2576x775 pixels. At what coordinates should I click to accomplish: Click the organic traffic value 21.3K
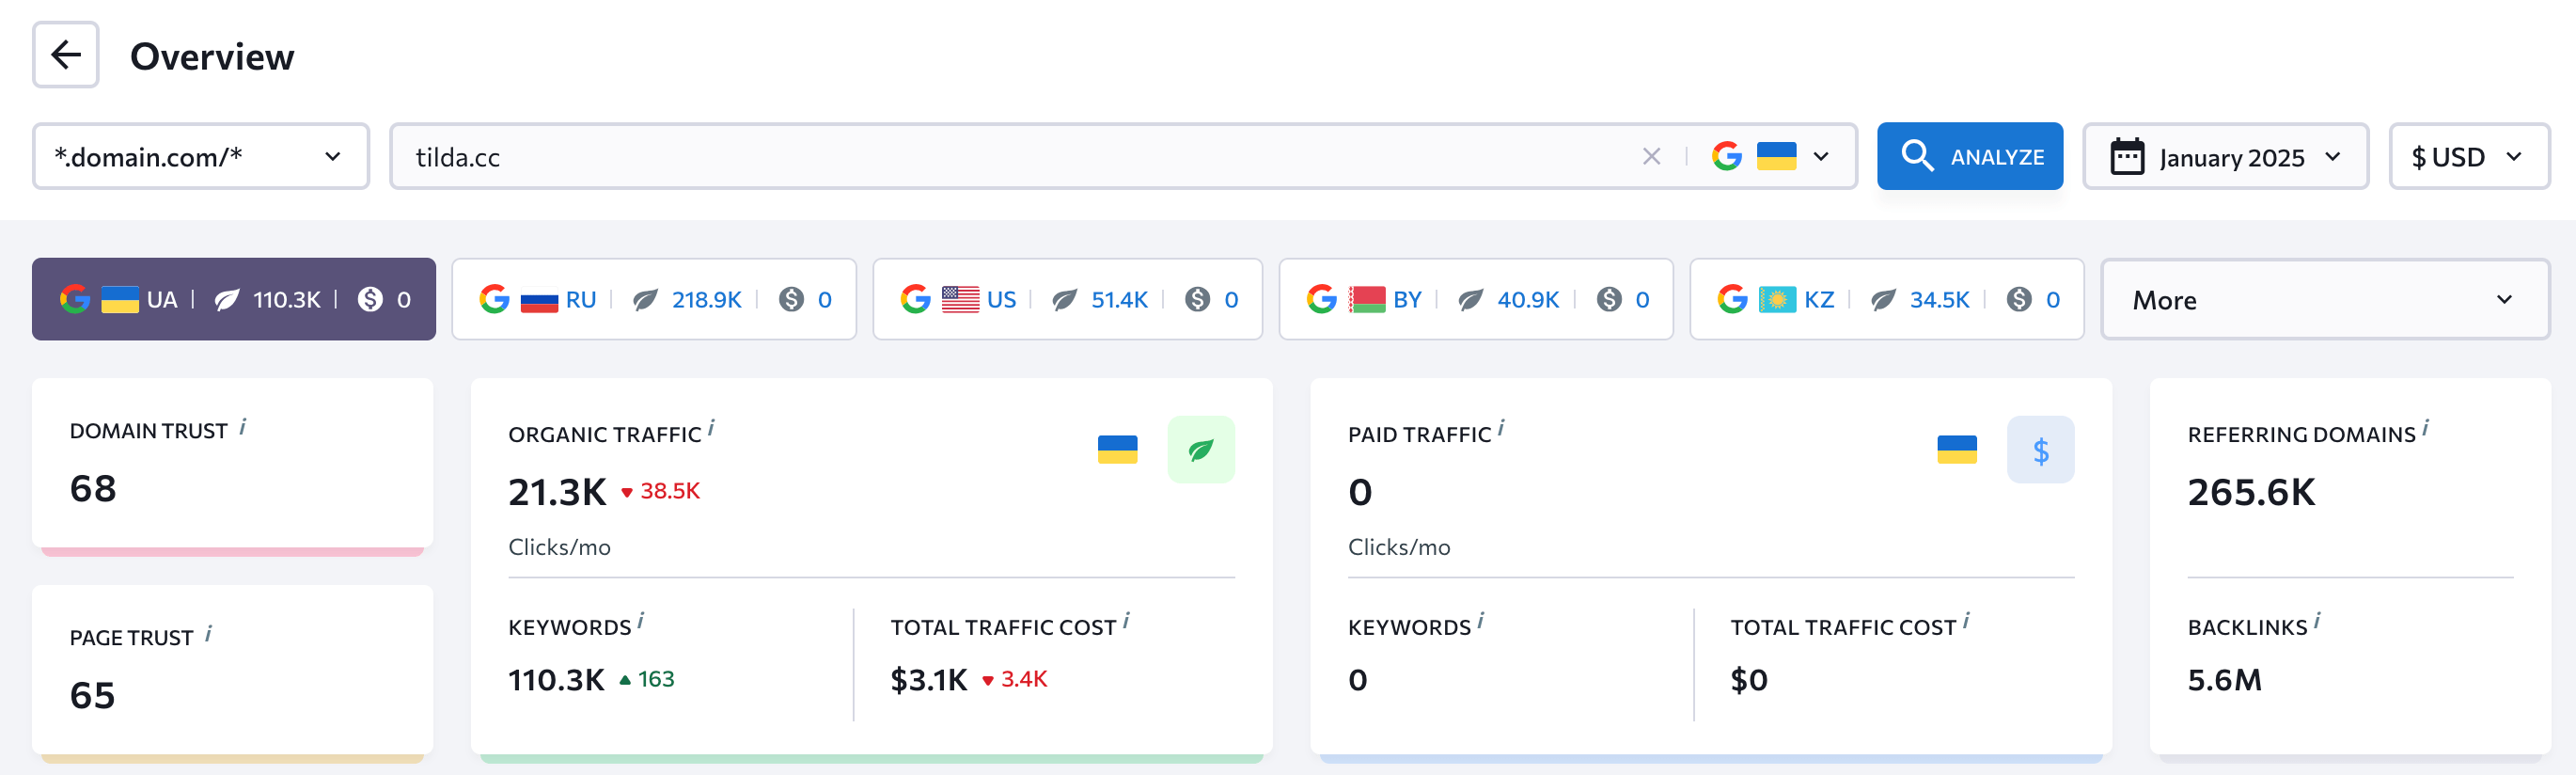pos(557,492)
